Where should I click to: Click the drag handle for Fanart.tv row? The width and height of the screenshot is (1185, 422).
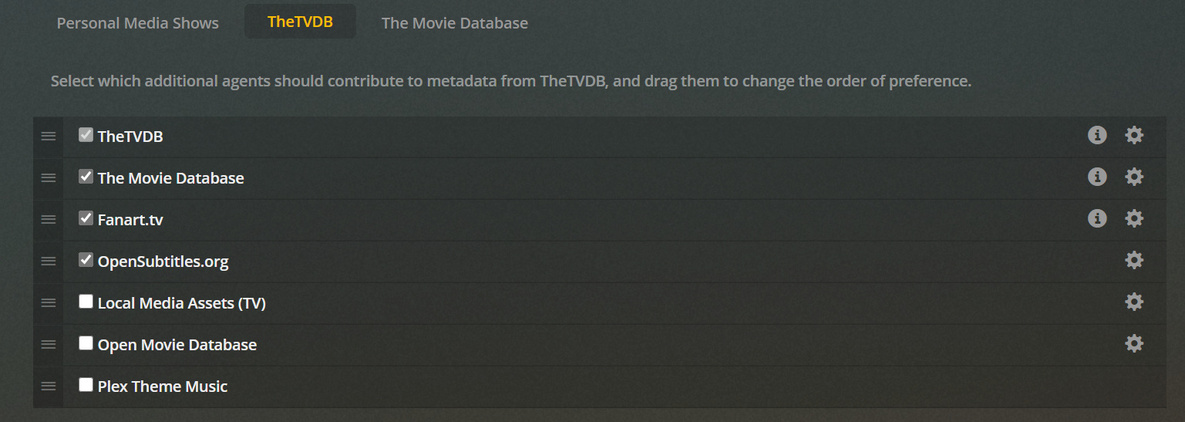(48, 219)
